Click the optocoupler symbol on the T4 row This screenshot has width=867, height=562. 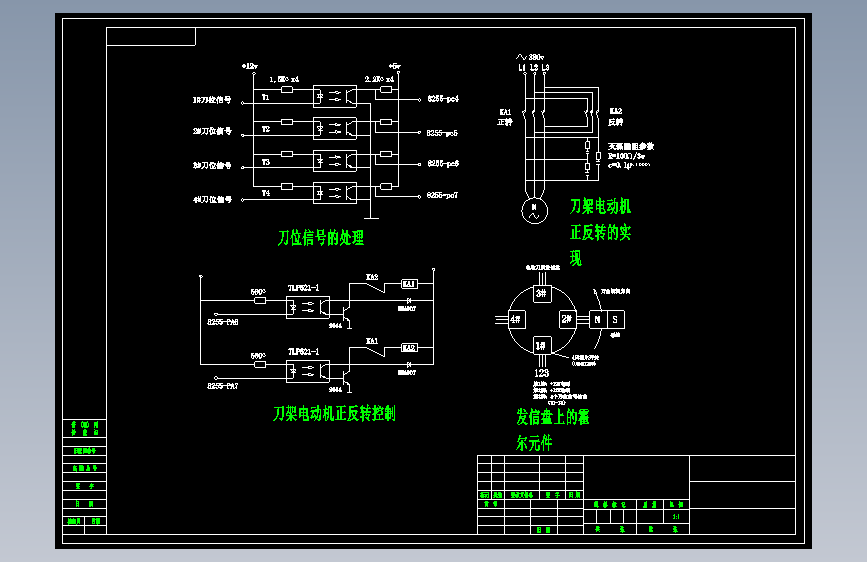[335, 193]
